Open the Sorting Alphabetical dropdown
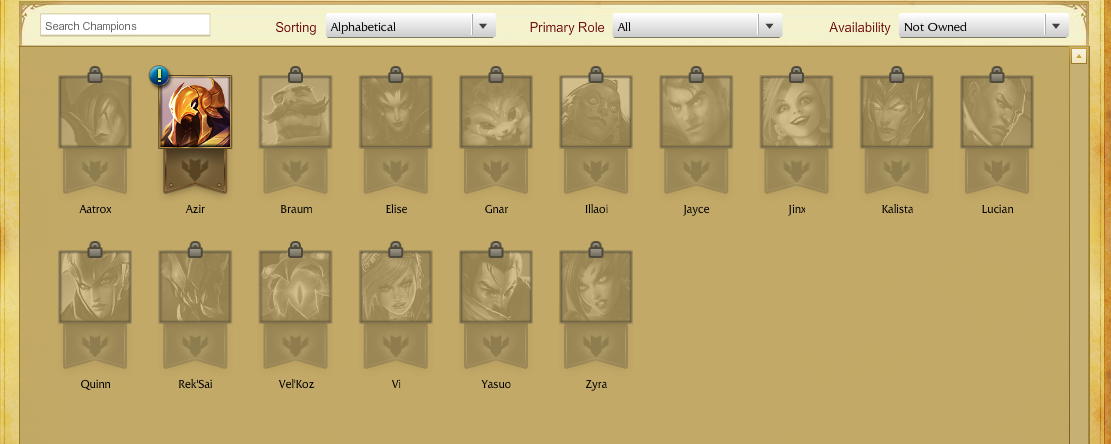 coord(411,26)
